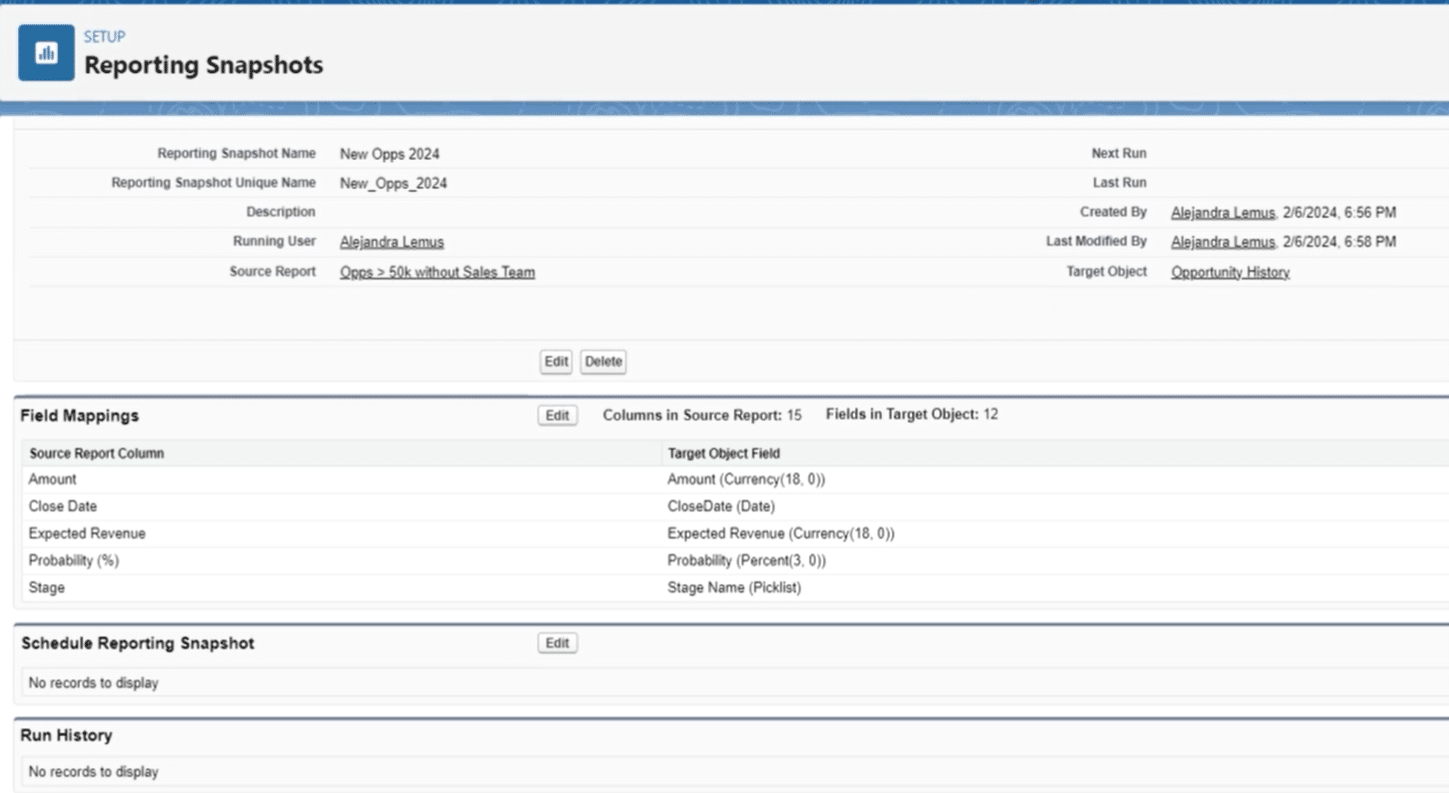Click the Stage Name (Picklist) target field

(x=734, y=587)
